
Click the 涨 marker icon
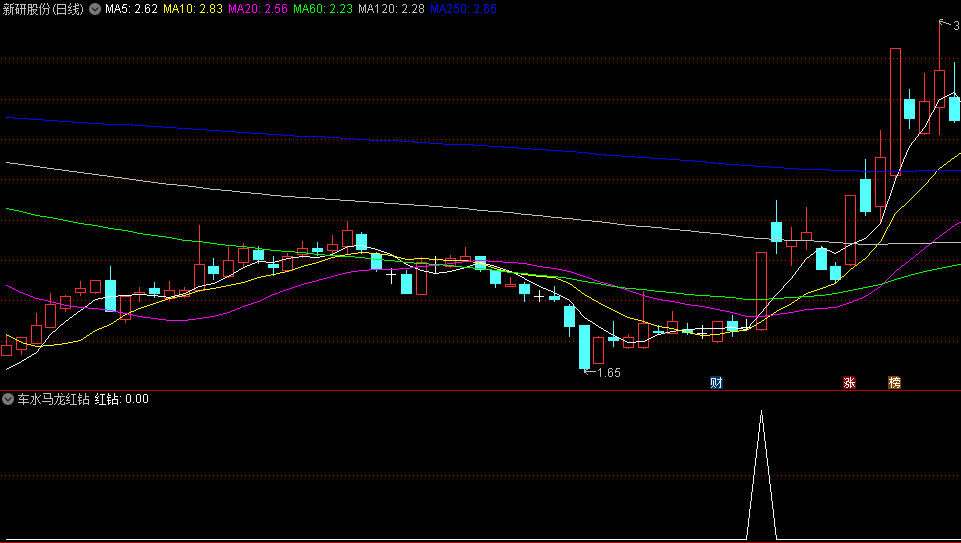point(849,383)
